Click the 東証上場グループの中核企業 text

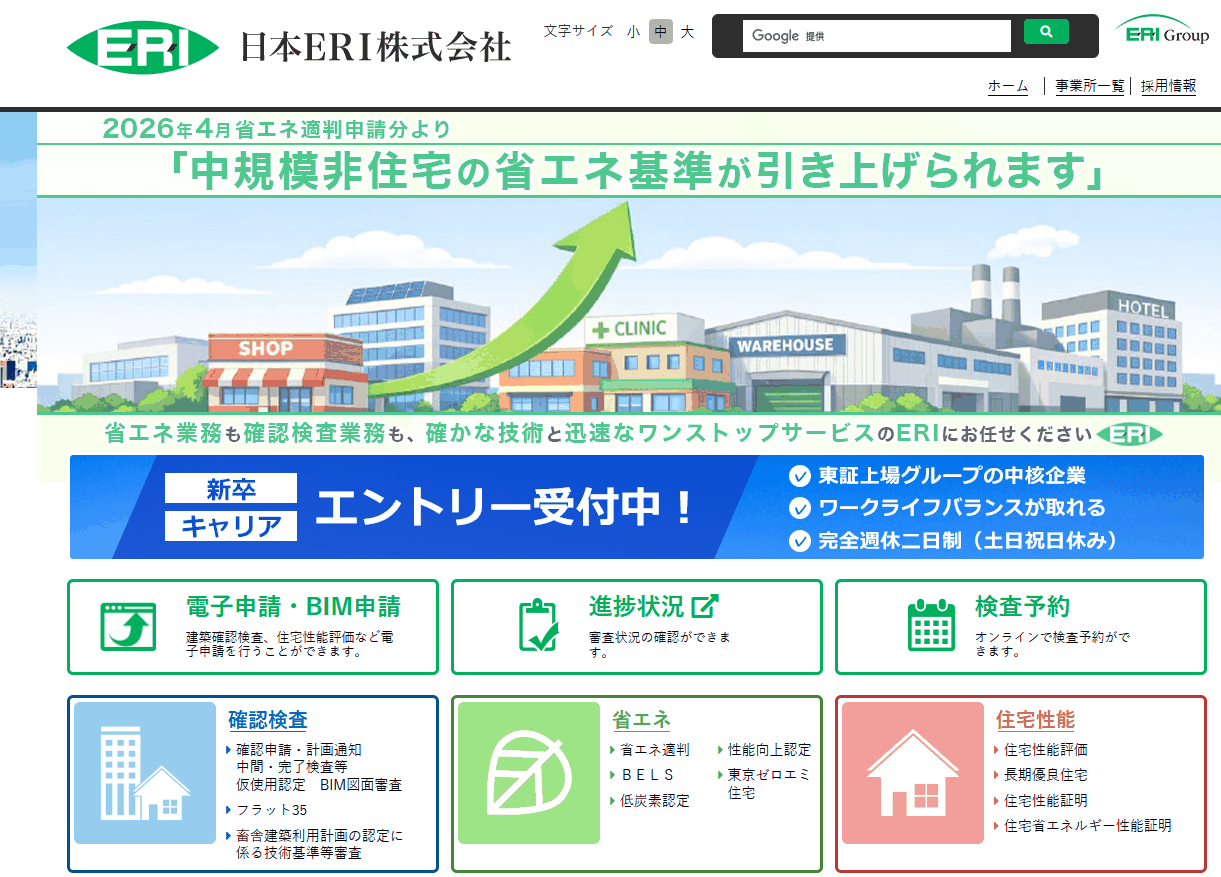tap(952, 476)
